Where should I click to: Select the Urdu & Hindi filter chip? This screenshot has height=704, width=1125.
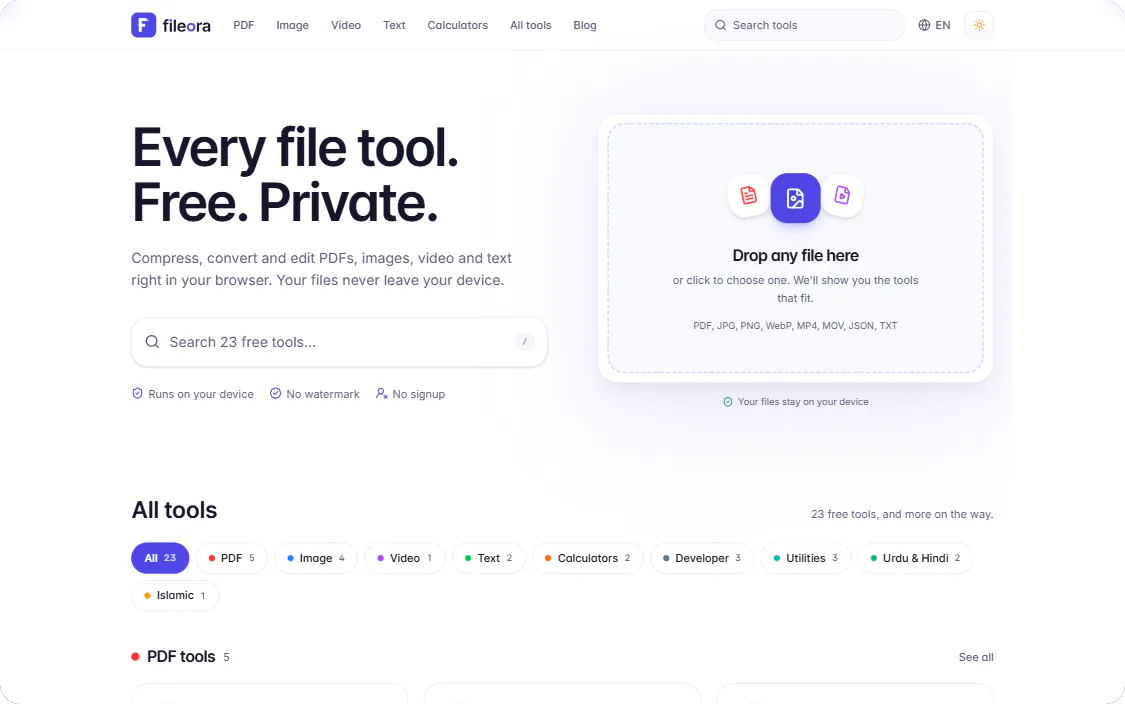point(915,558)
